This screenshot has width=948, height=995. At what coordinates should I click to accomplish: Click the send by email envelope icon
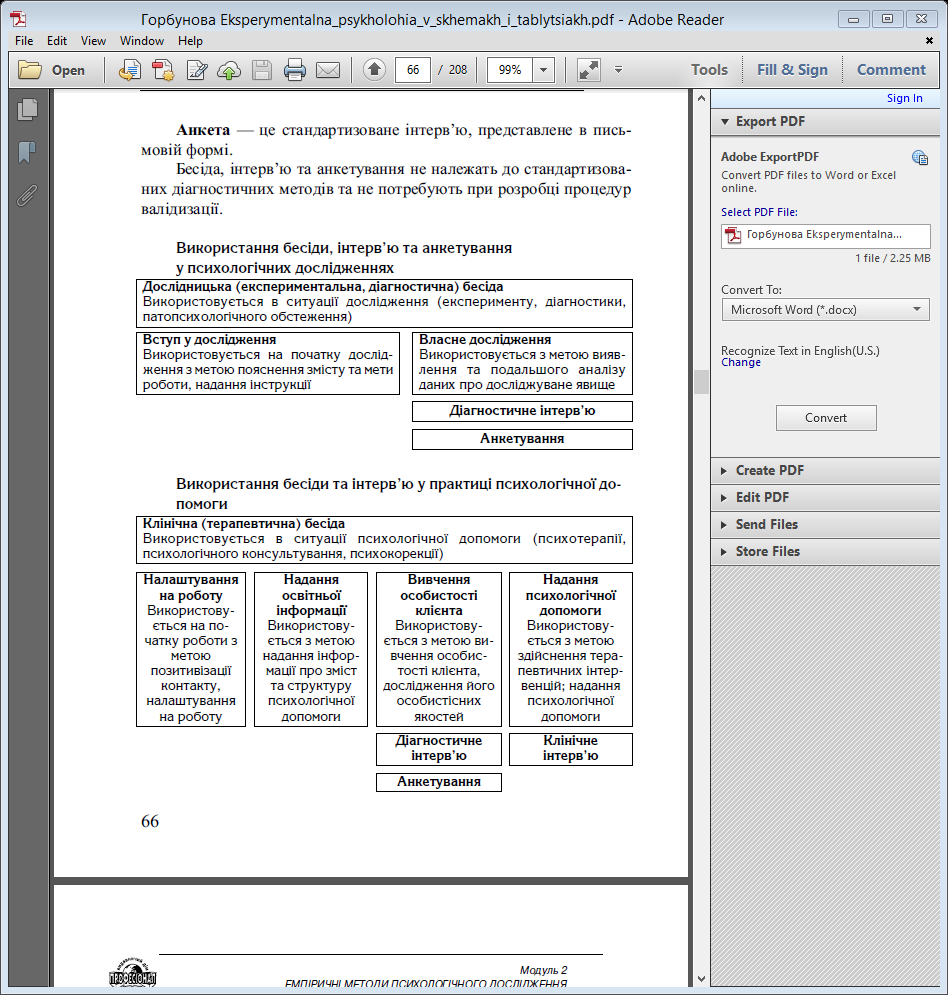point(328,70)
